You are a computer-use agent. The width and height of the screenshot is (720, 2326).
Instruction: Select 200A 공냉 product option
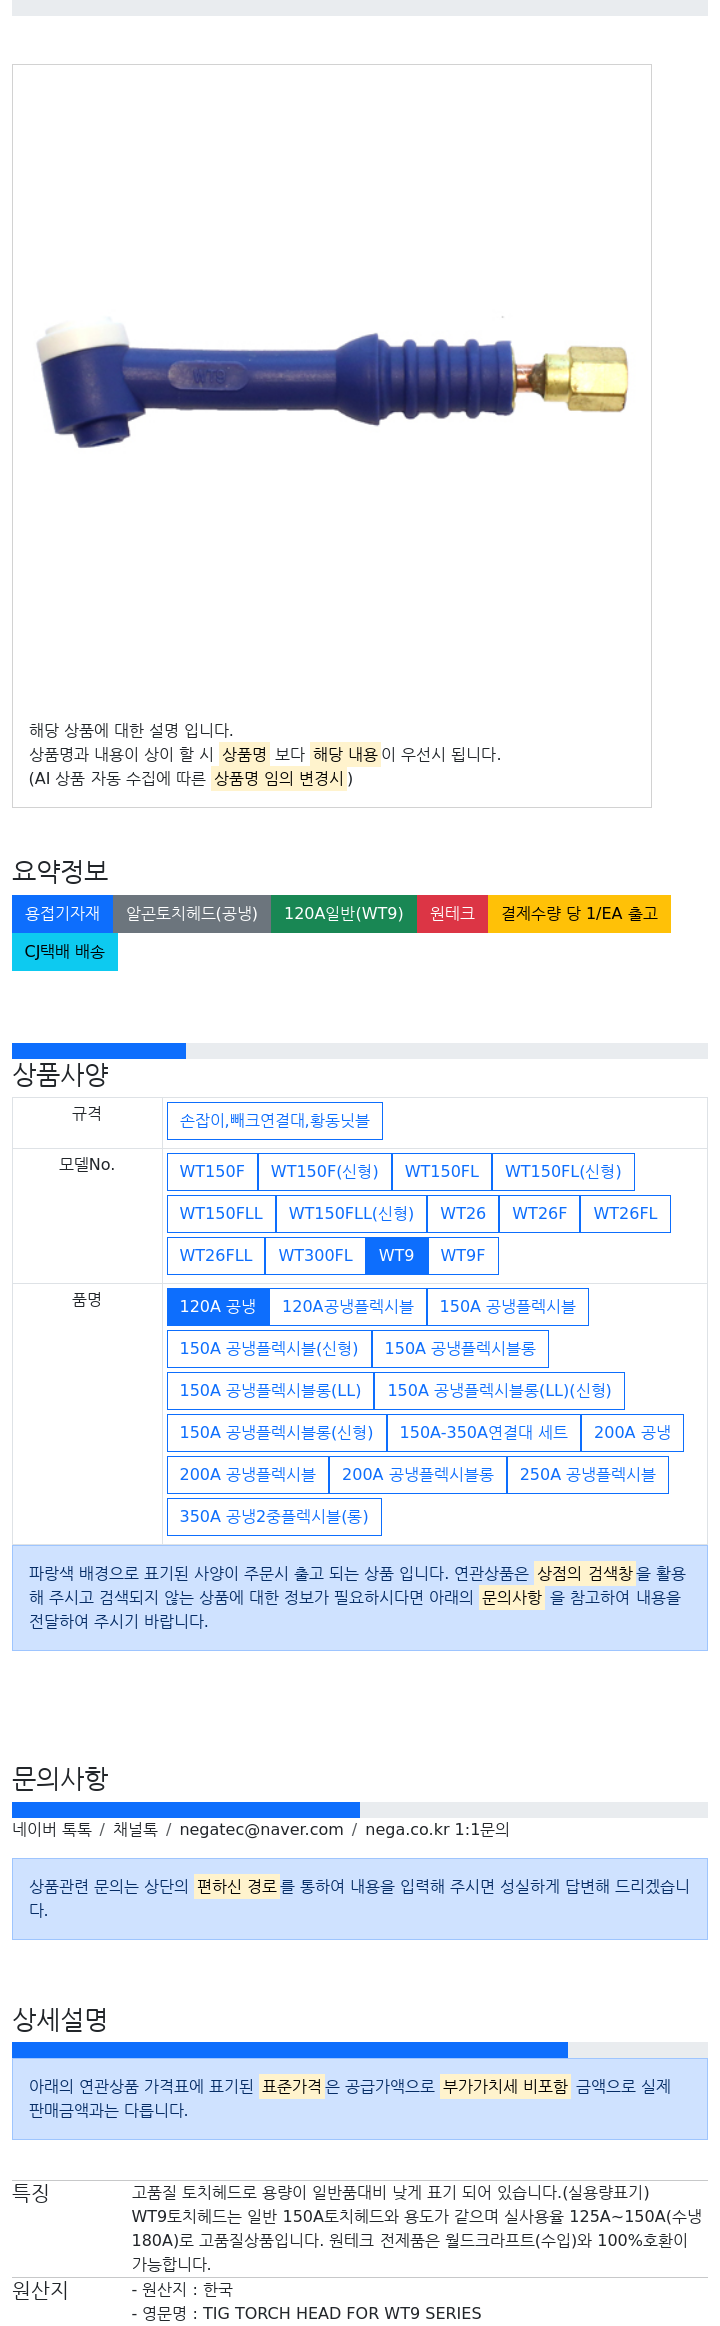pyautogui.click(x=631, y=1432)
